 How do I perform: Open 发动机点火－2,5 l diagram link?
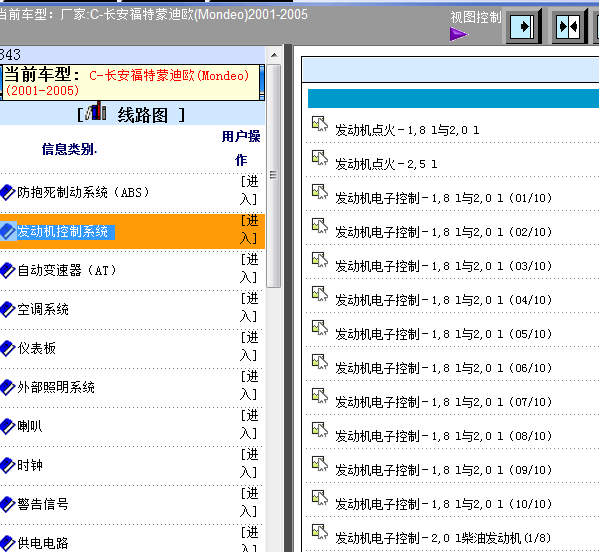386,164
